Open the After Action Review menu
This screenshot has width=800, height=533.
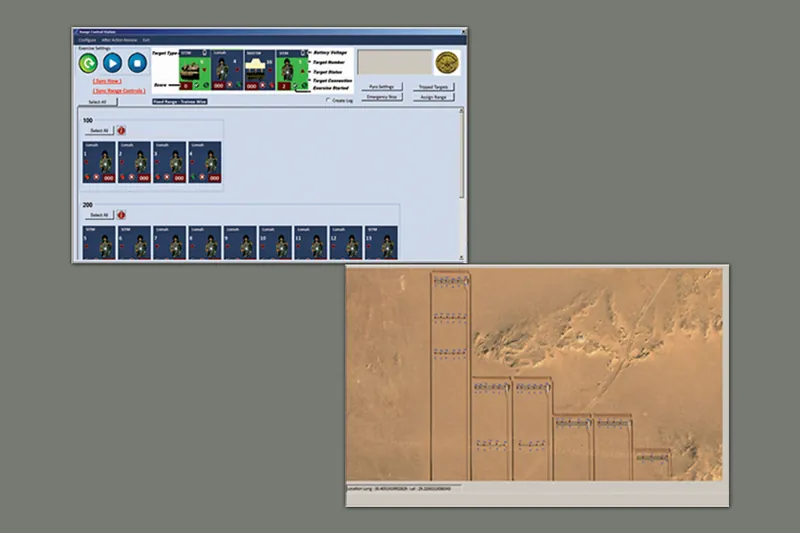(119, 40)
